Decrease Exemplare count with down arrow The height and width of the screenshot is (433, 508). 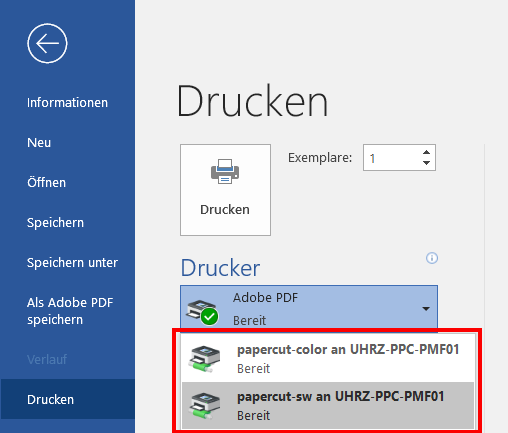pyautogui.click(x=426, y=163)
